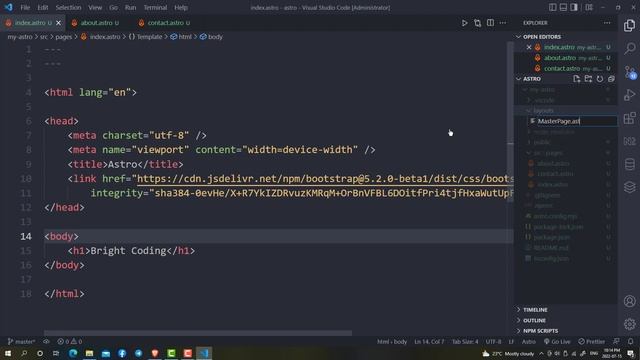Click the MasterPage.ast filename input field
The width and height of the screenshot is (640, 360).
[x=573, y=121]
